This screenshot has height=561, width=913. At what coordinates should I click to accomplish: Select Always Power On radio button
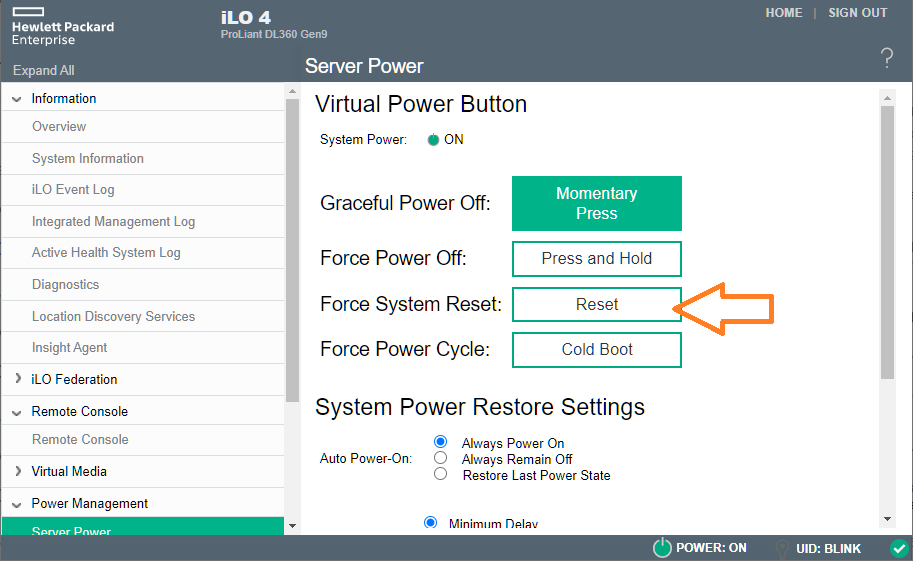[x=441, y=442]
